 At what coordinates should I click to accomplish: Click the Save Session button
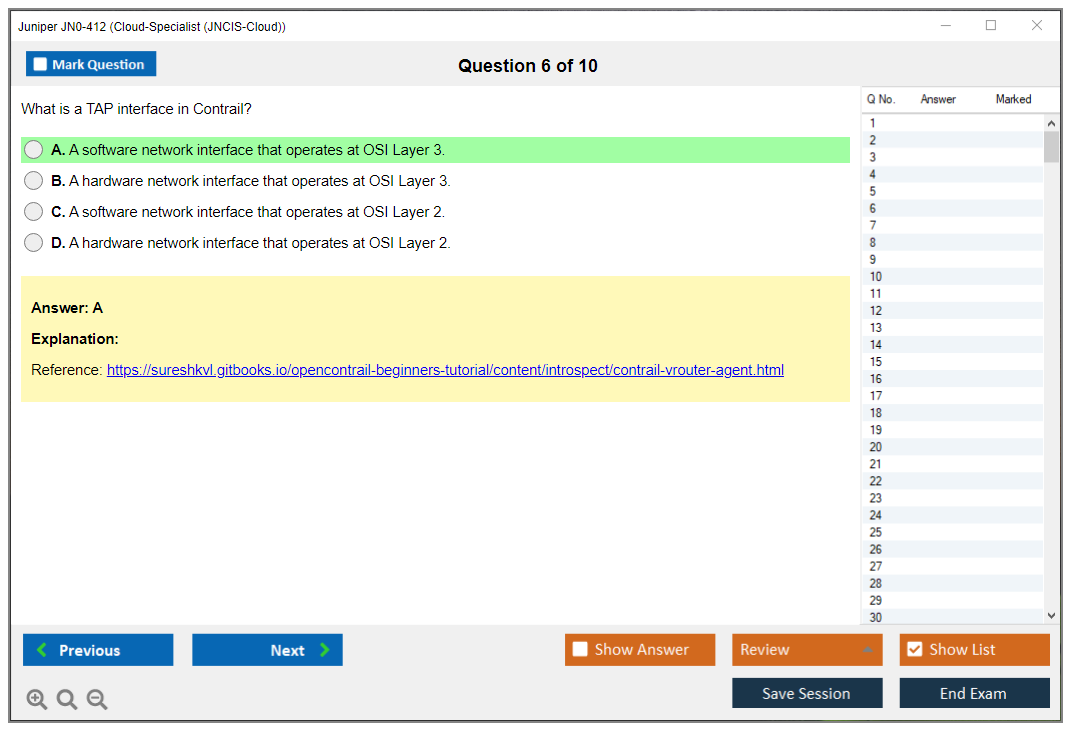(807, 693)
